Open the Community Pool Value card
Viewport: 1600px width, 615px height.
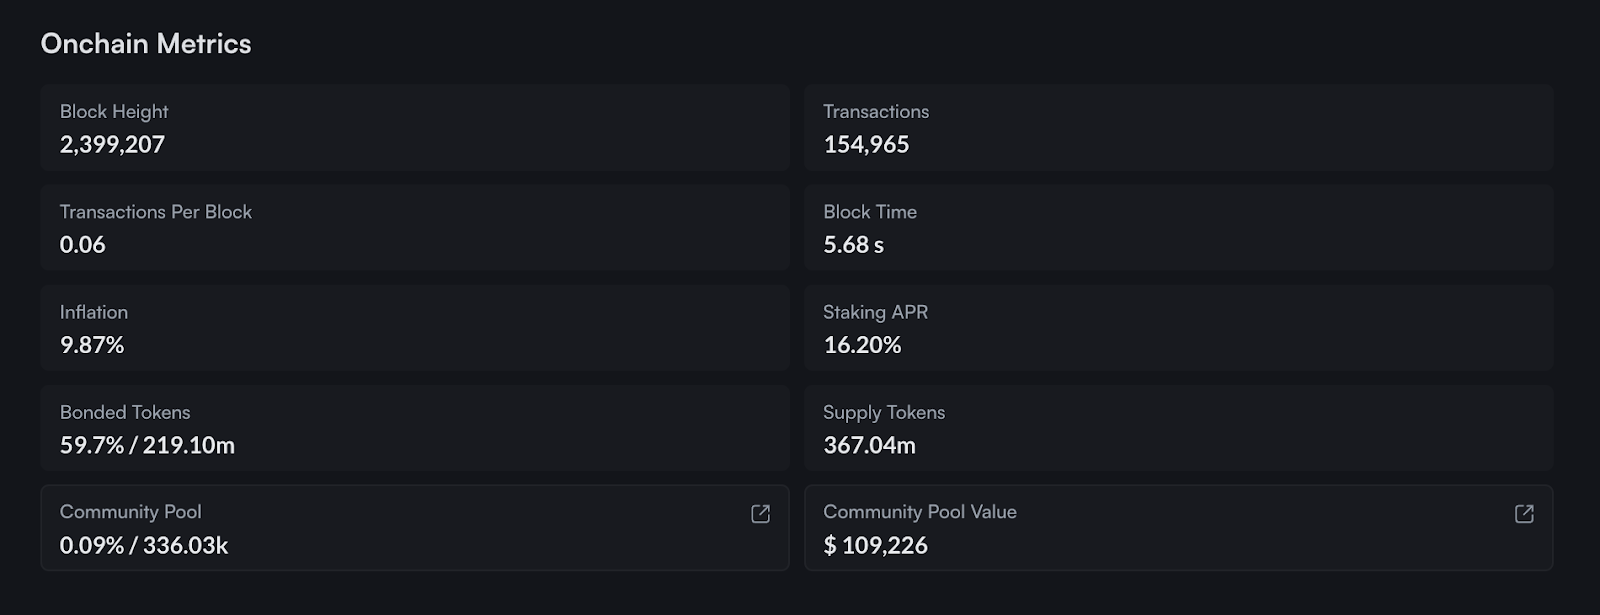pos(1179,528)
